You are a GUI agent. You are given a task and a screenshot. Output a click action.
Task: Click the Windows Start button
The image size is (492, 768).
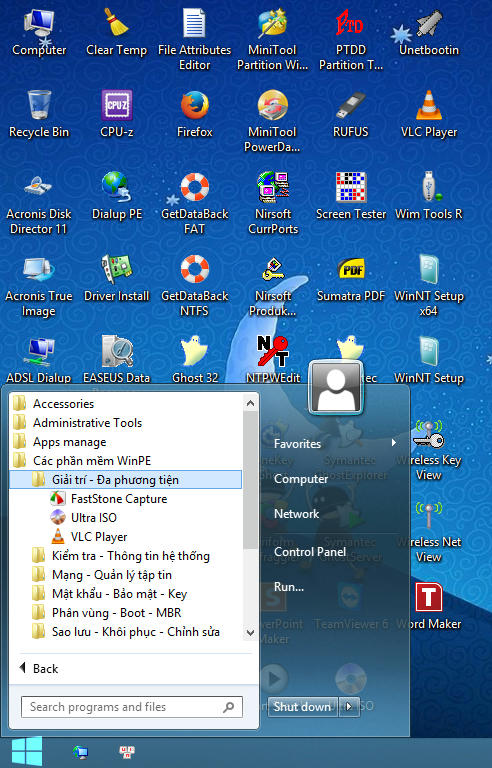(x=27, y=752)
